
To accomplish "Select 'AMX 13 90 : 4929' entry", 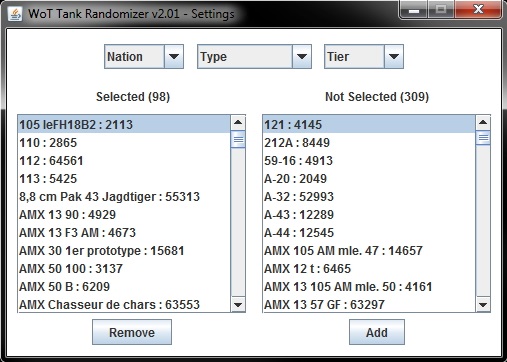I will (124, 215).
